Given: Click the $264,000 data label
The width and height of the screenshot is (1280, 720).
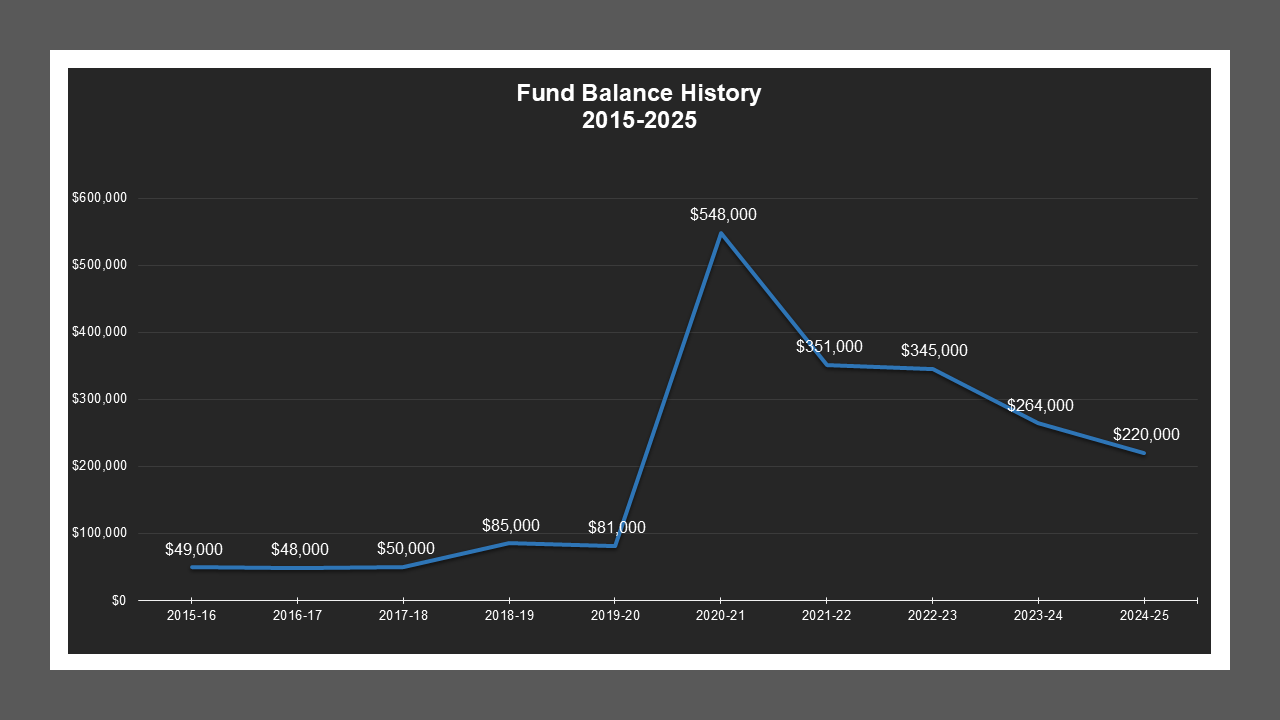Looking at the screenshot, I should (1041, 405).
